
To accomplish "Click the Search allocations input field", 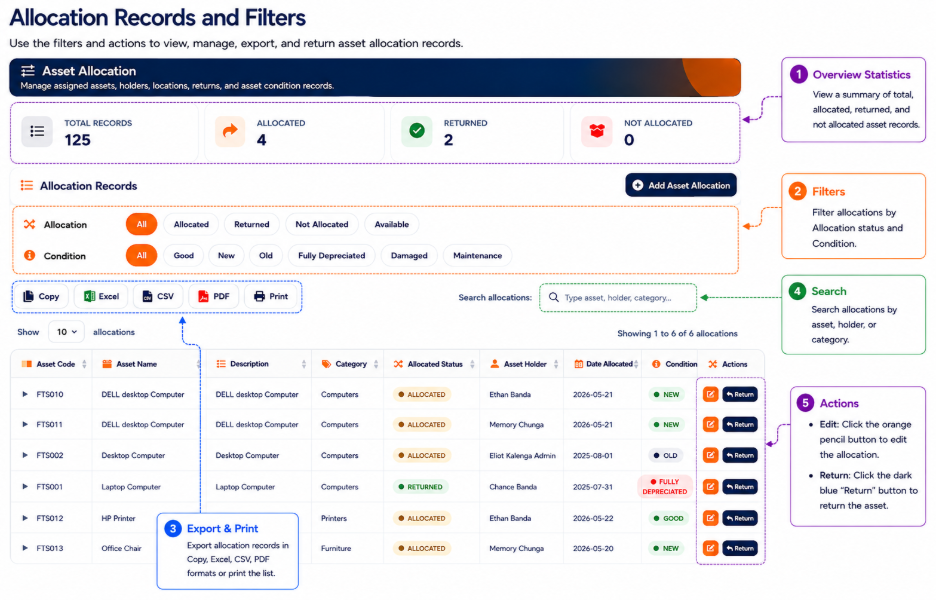I will (618, 297).
